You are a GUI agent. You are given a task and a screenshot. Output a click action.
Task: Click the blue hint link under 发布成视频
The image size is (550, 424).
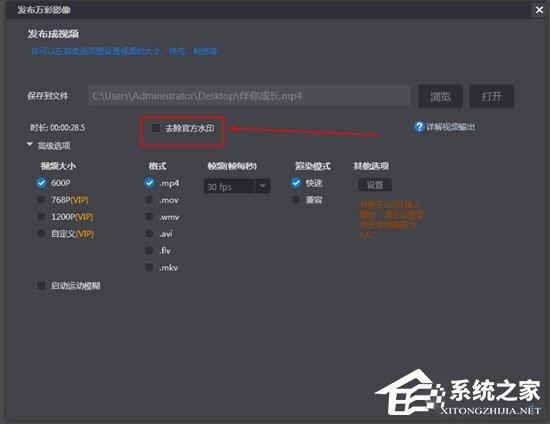click(x=125, y=52)
